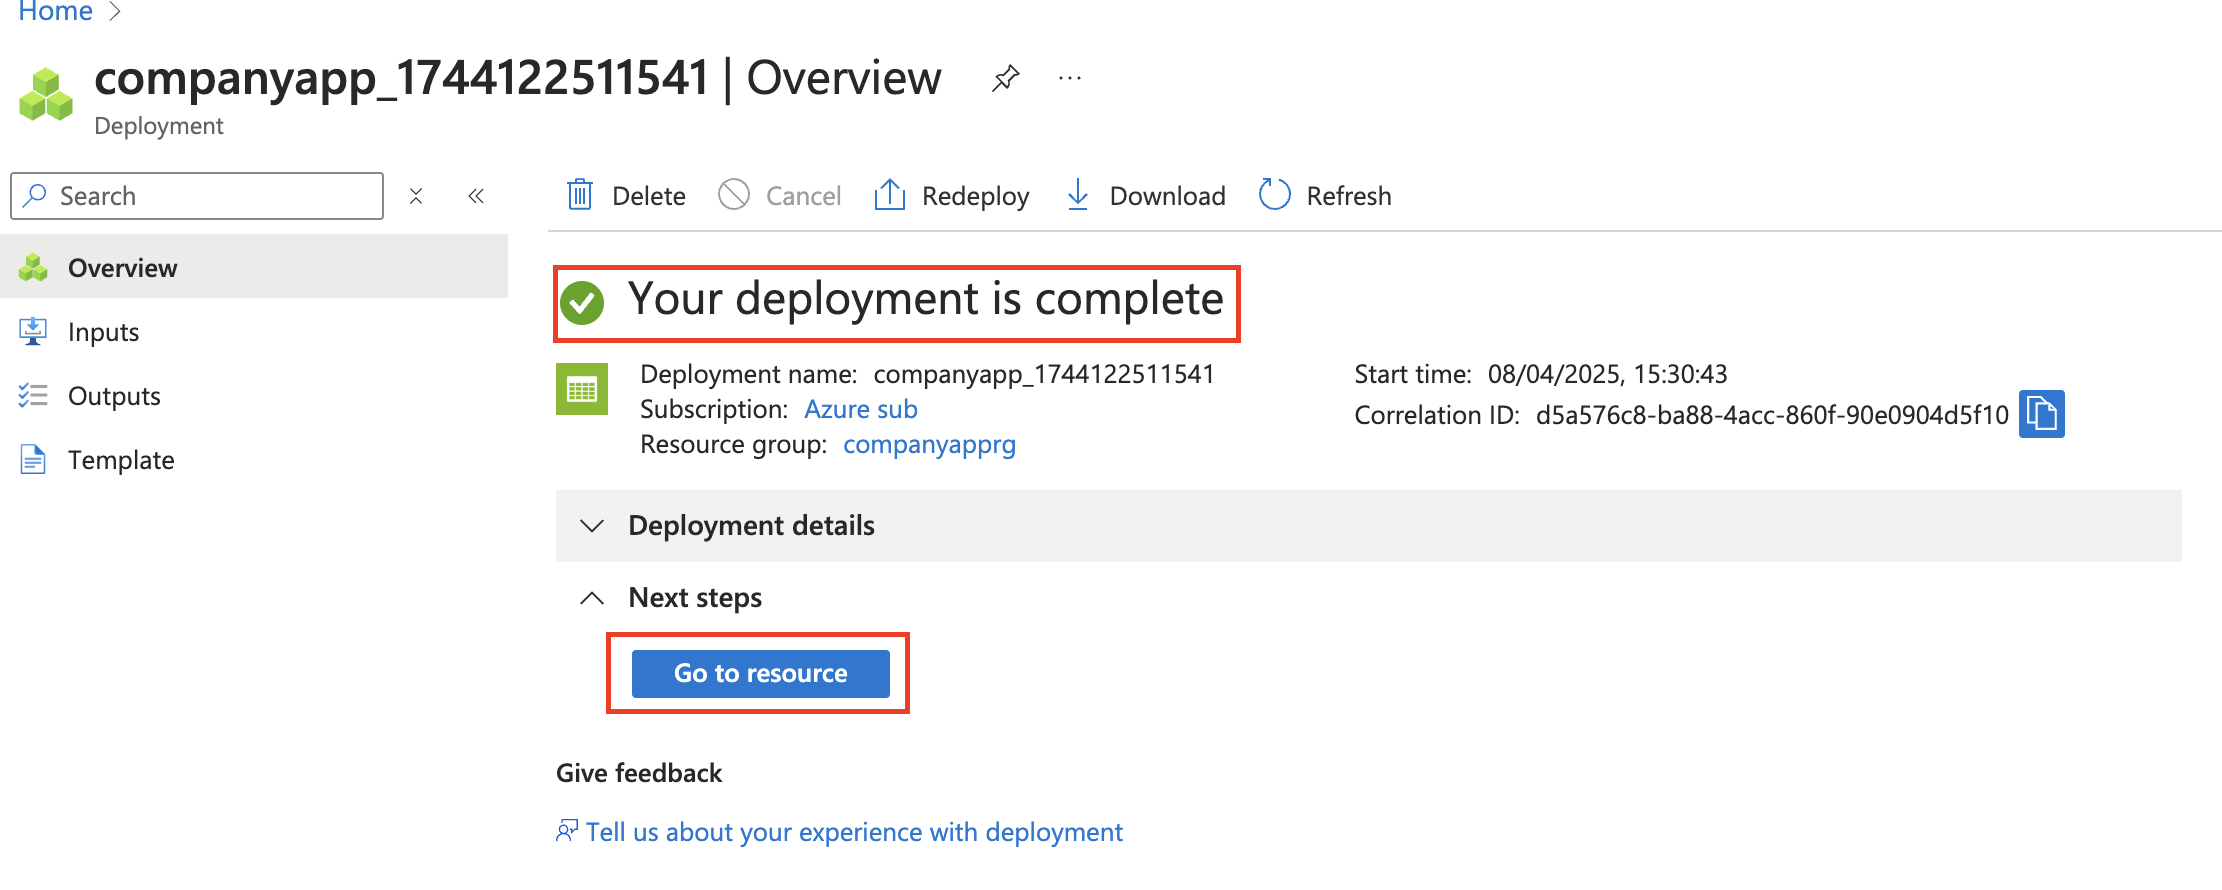Screen dimensions: 2222x890
Task: Refresh the deployment overview
Action: point(1325,195)
